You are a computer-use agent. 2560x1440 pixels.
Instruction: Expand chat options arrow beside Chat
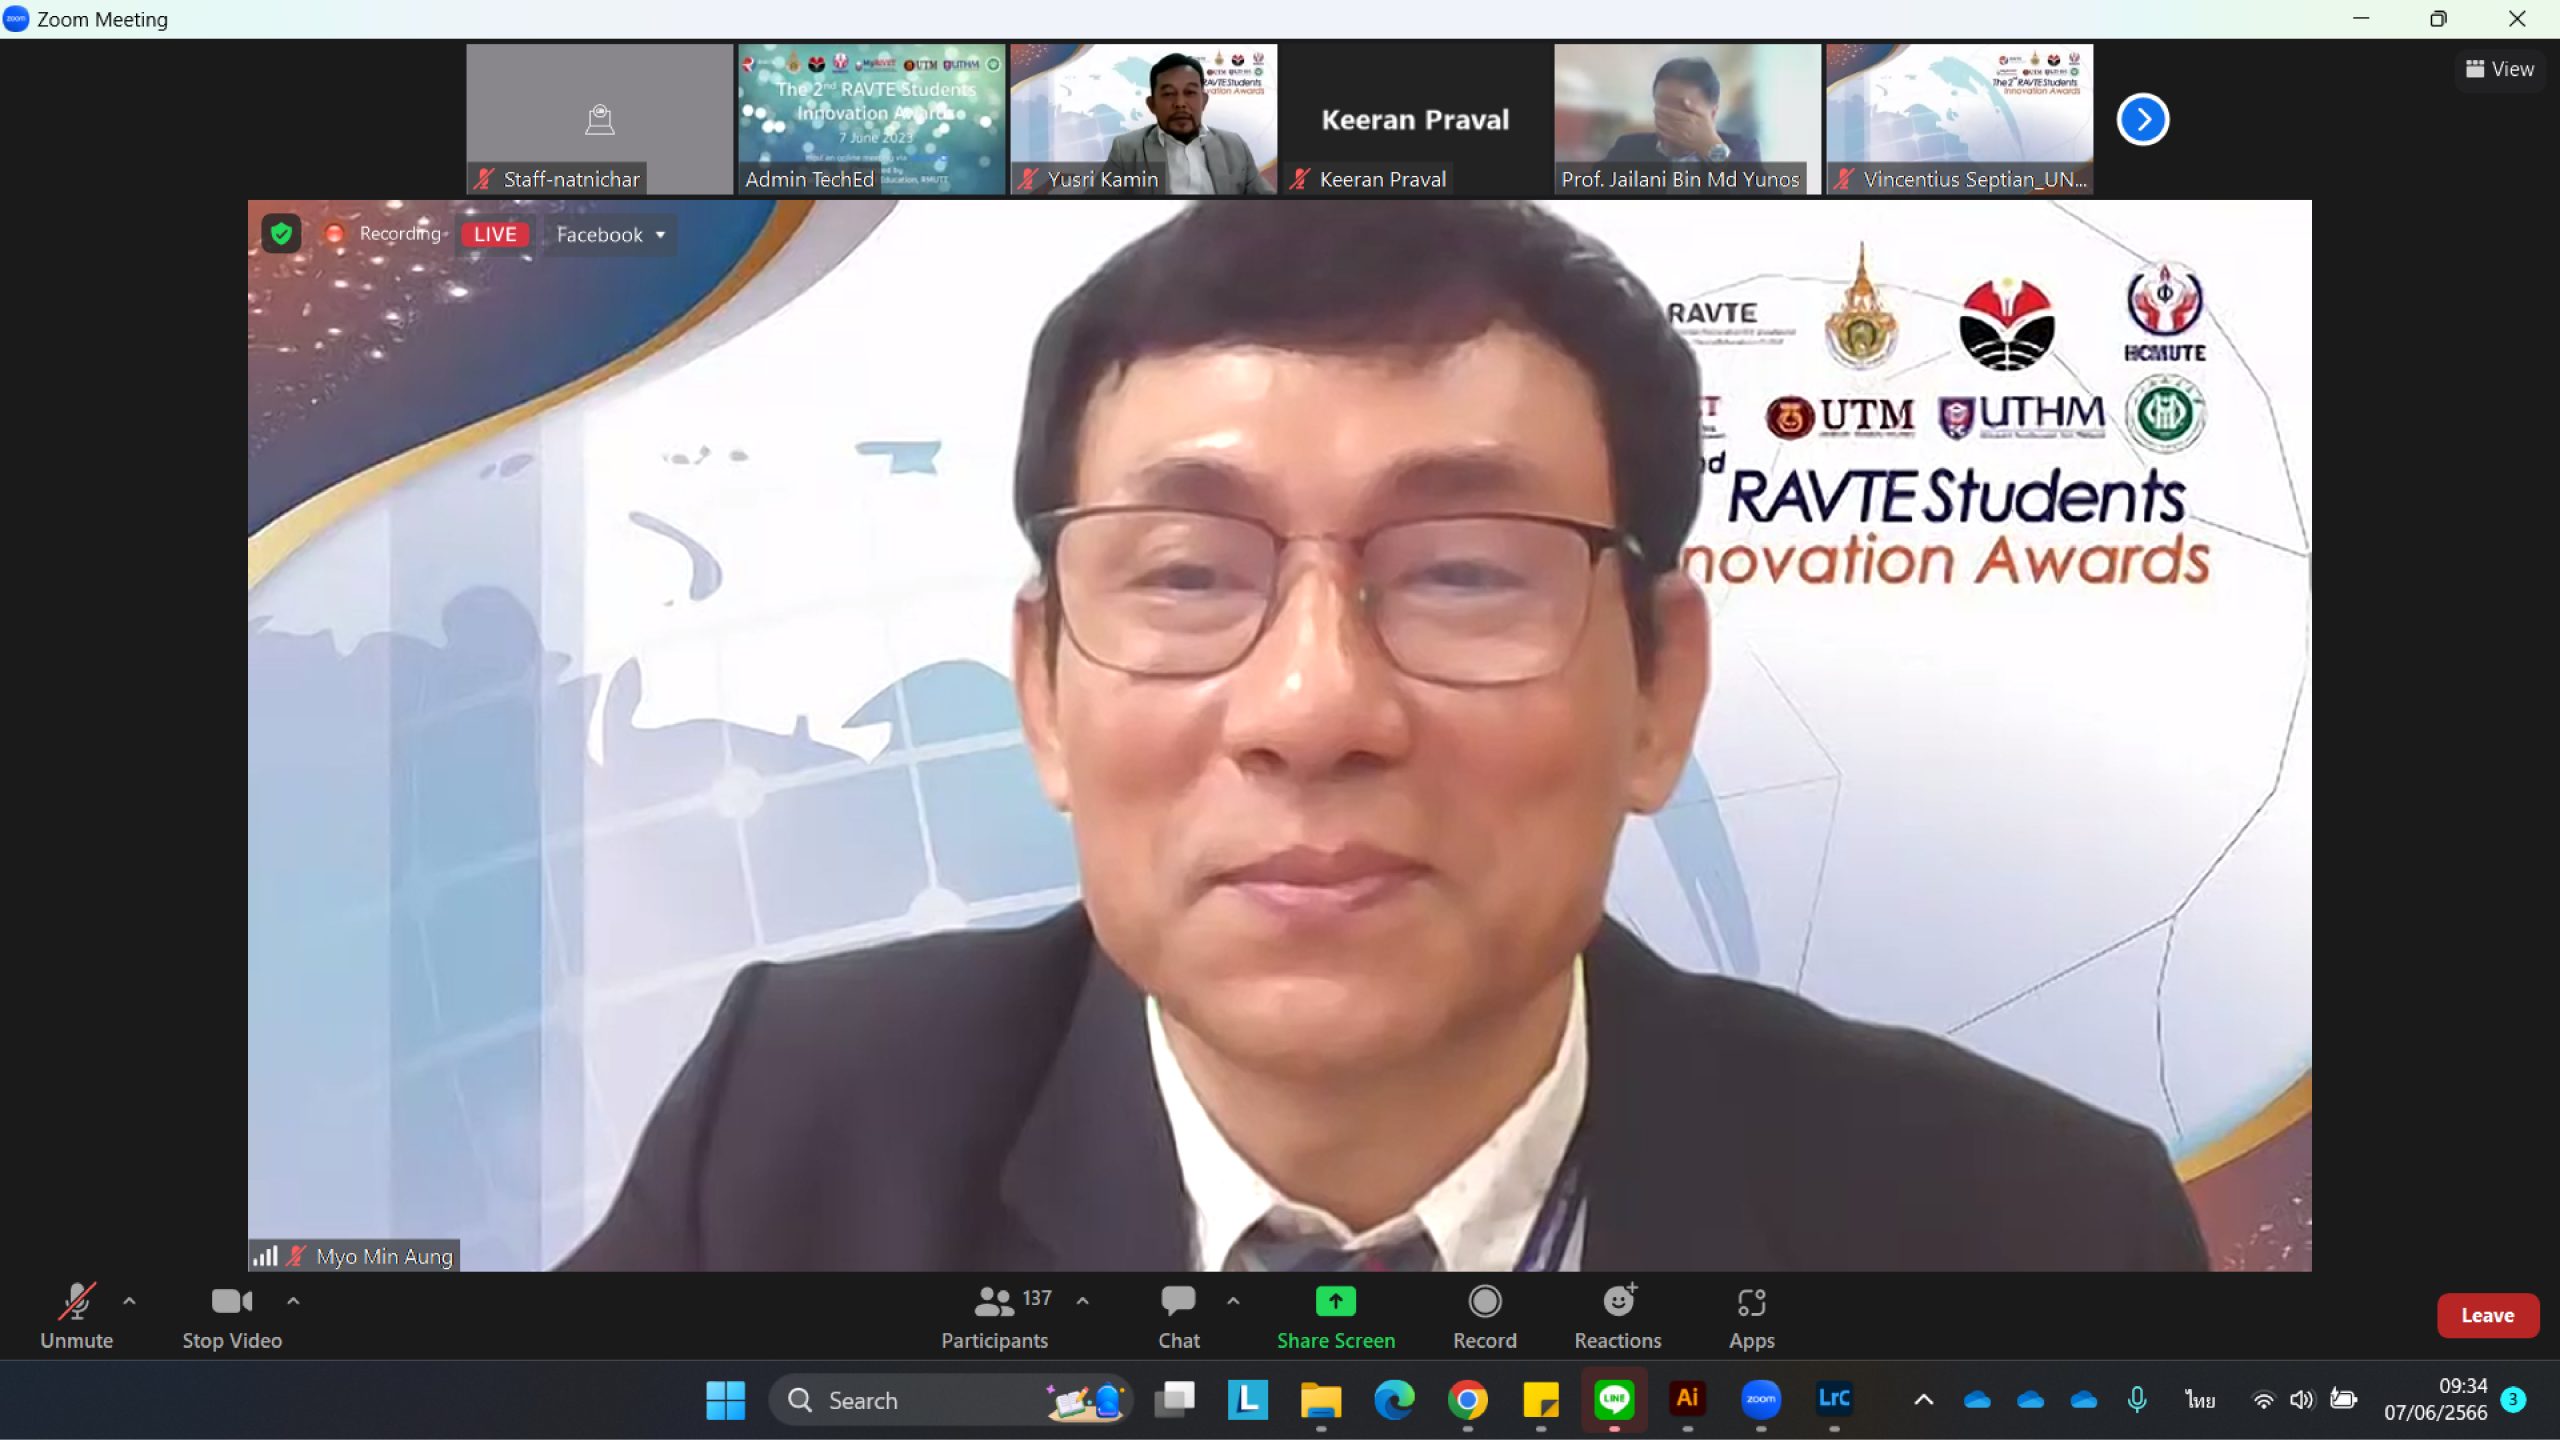pos(1233,1301)
